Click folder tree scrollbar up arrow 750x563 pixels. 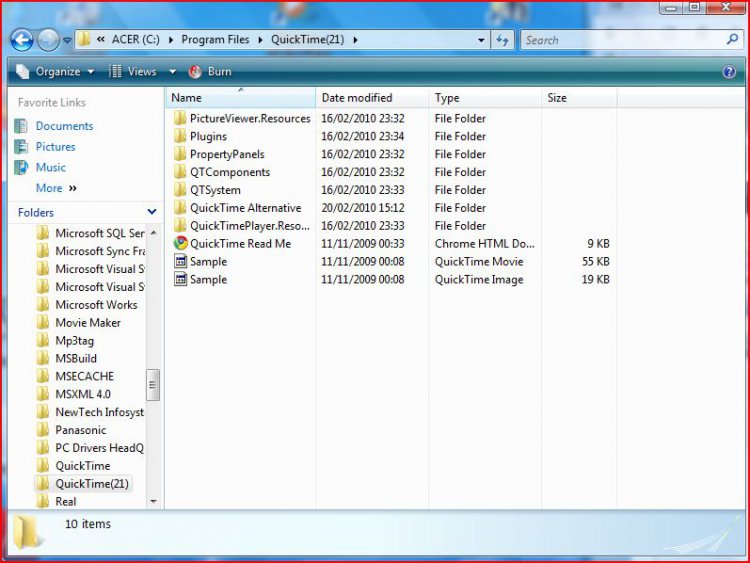pos(153,233)
